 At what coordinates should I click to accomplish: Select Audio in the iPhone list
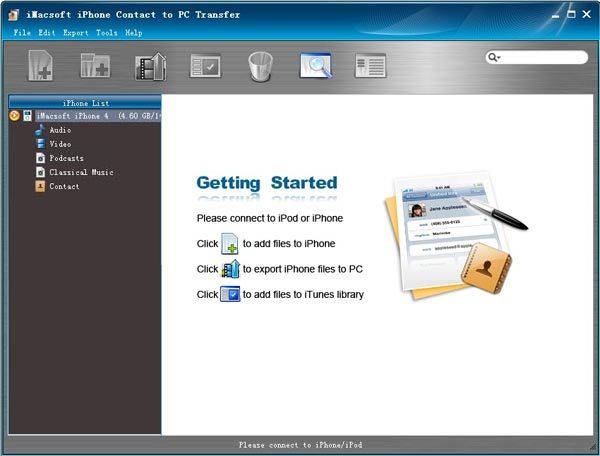pos(60,130)
